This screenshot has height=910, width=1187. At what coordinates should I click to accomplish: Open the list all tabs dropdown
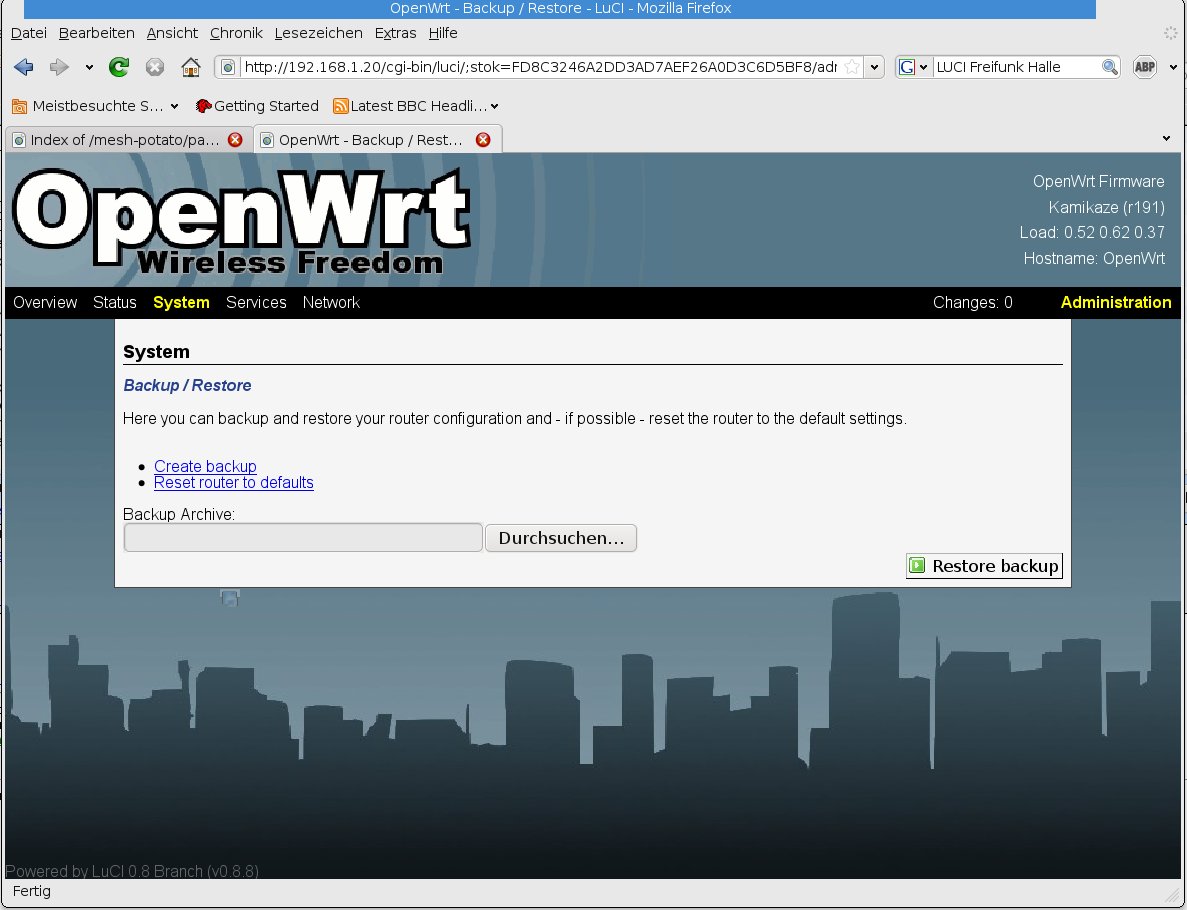click(1166, 139)
